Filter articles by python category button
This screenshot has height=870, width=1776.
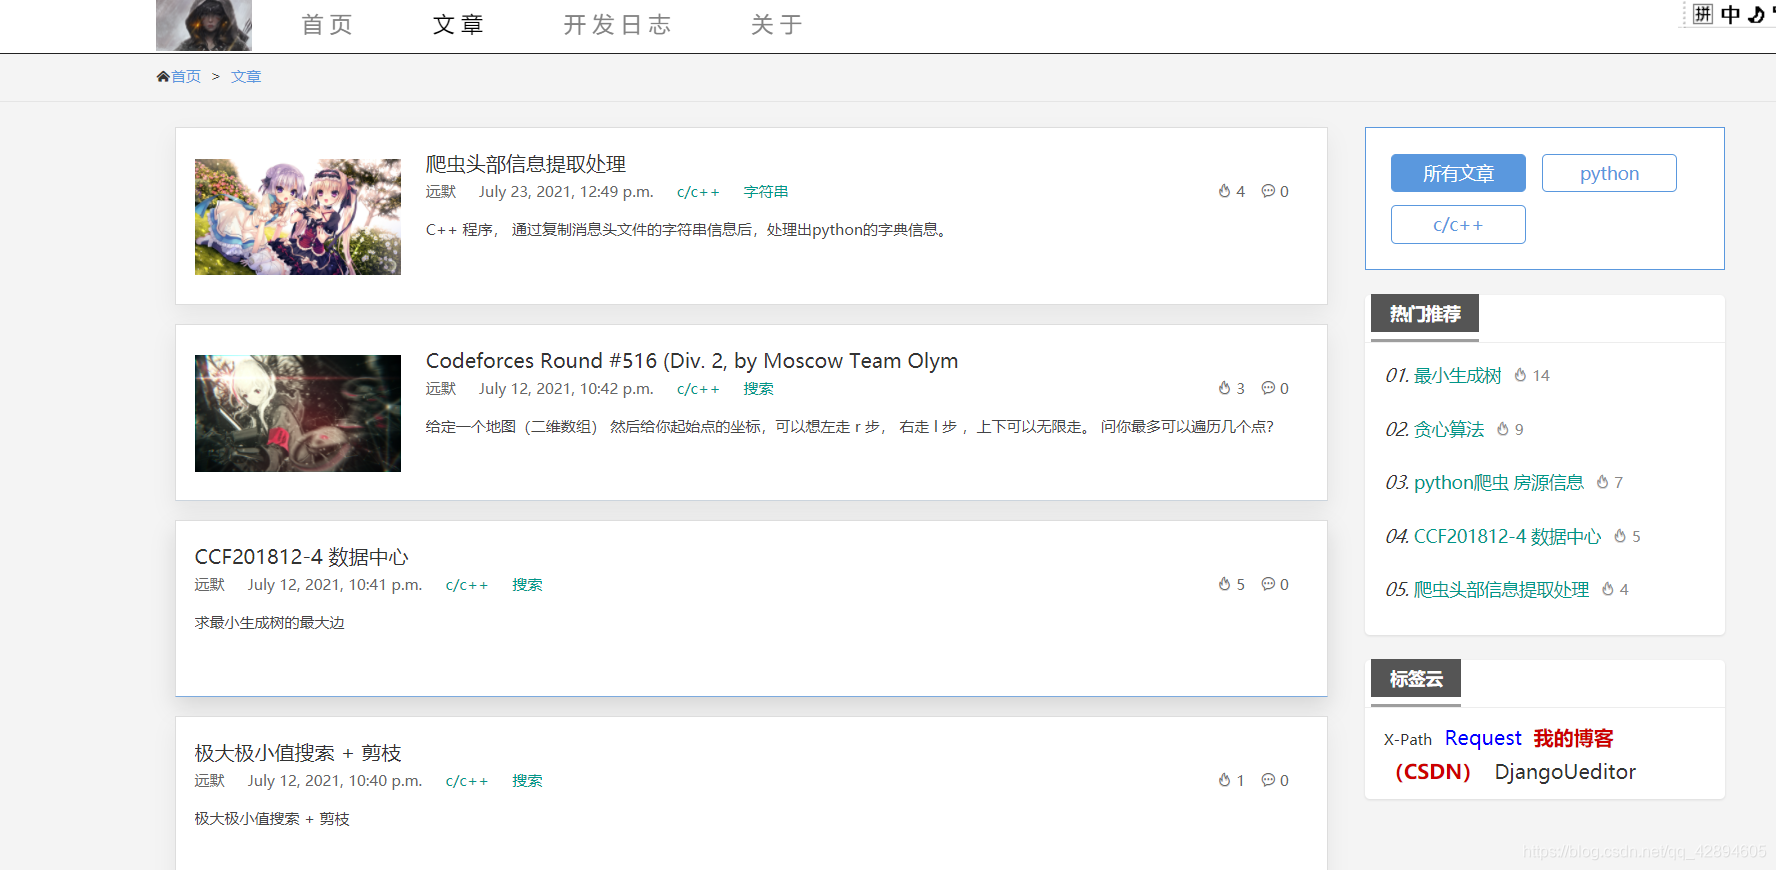[x=1609, y=173]
